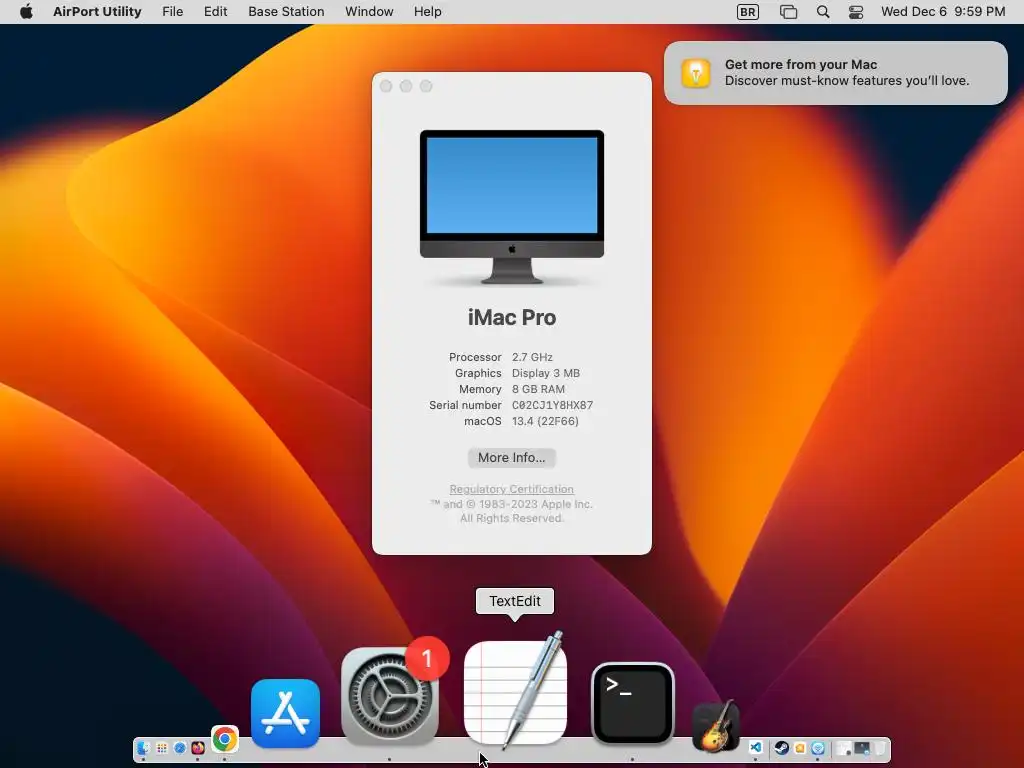
Task: Open Steam from the Dock
Action: pos(782,748)
